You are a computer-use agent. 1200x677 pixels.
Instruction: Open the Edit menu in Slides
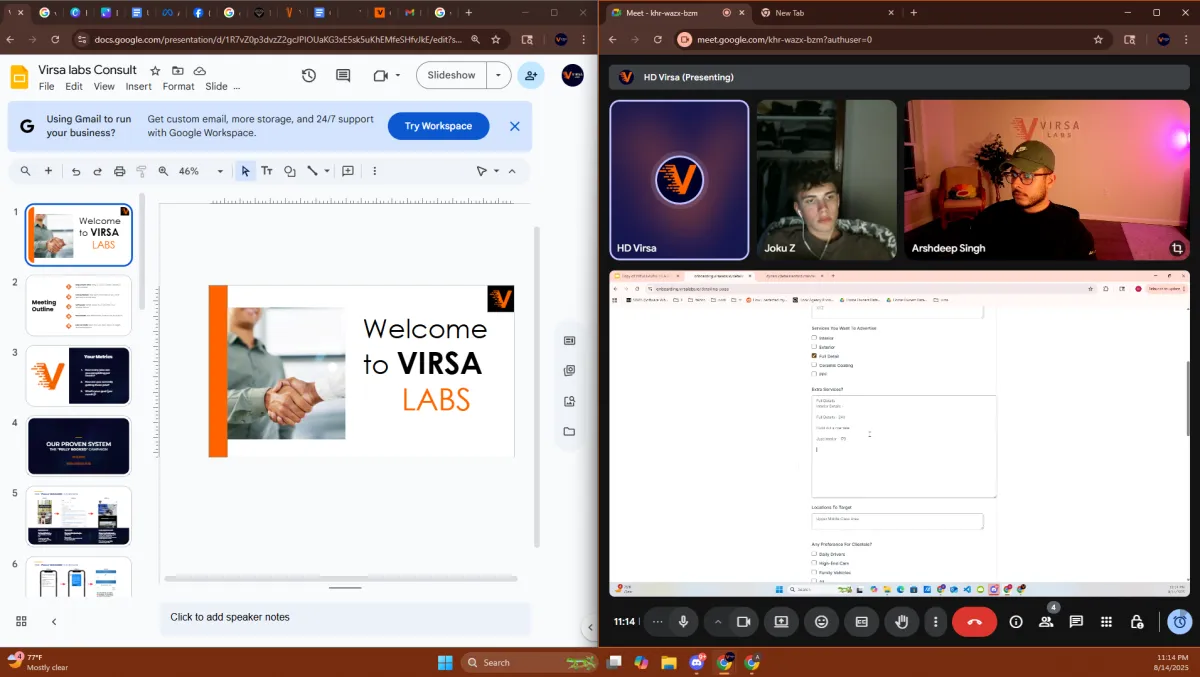pyautogui.click(x=74, y=87)
